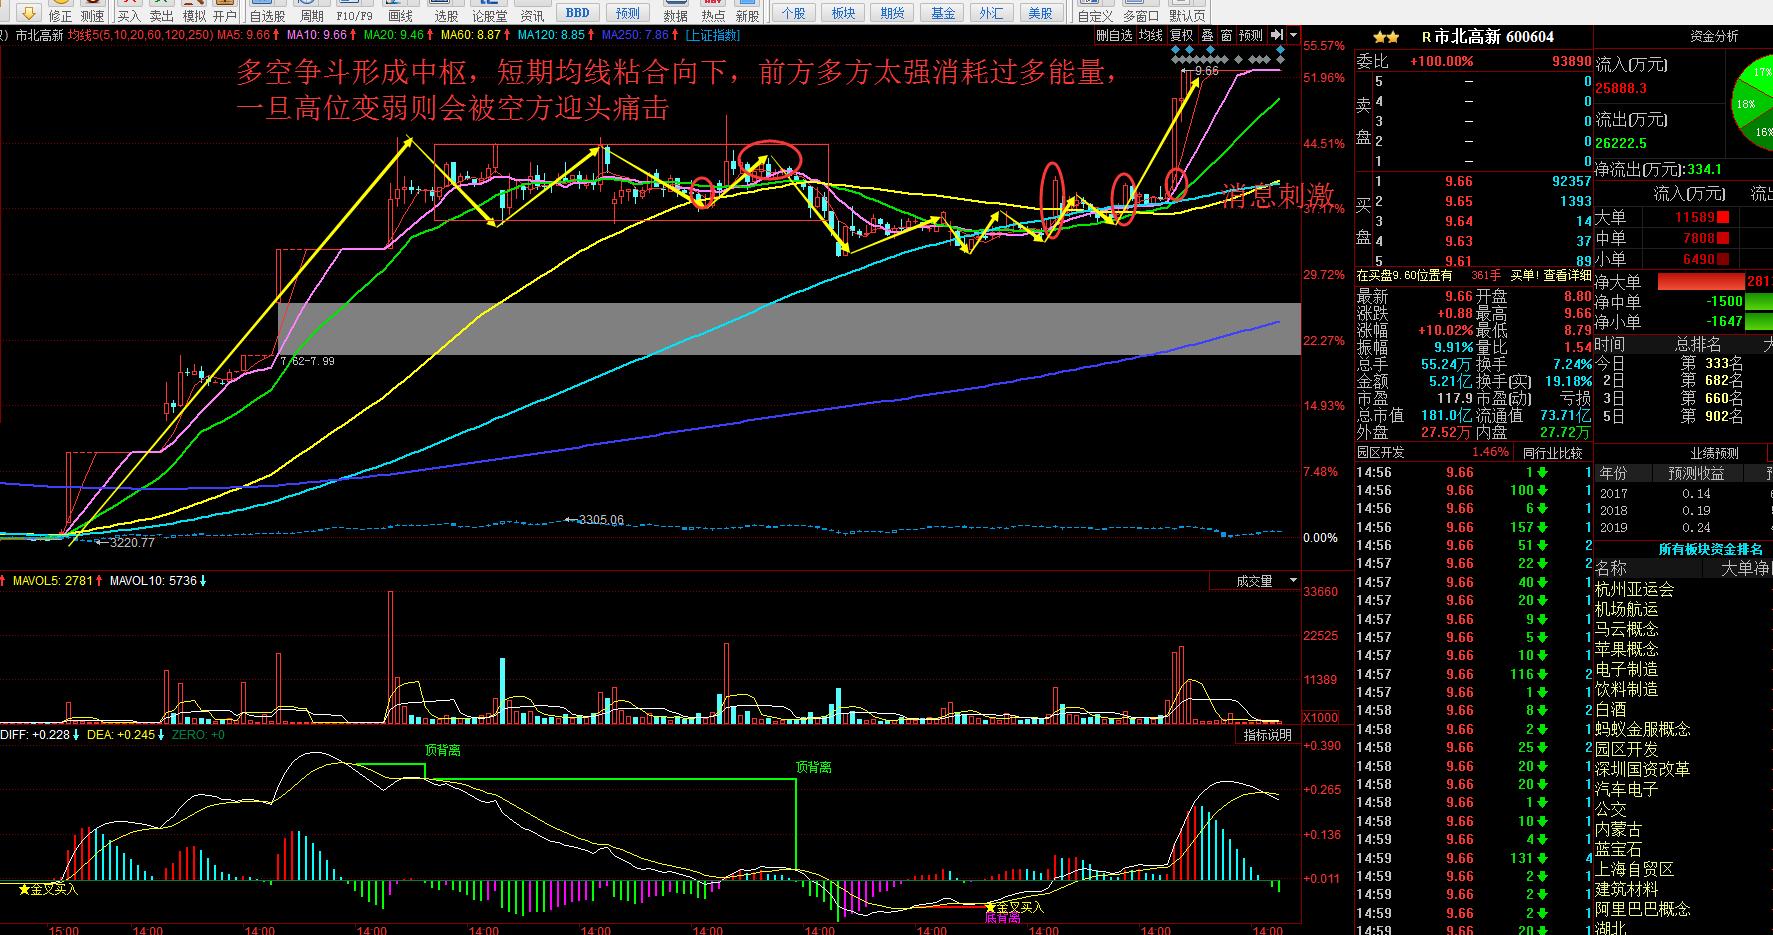Toggle the 均线 moving average display
The image size is (1773, 935).
(1152, 35)
